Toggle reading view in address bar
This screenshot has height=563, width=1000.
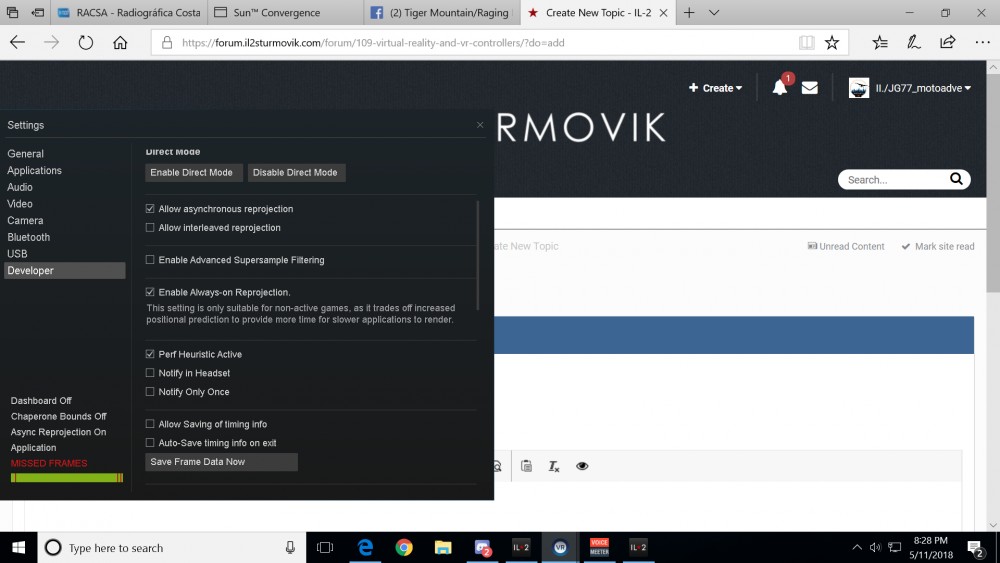(x=806, y=43)
